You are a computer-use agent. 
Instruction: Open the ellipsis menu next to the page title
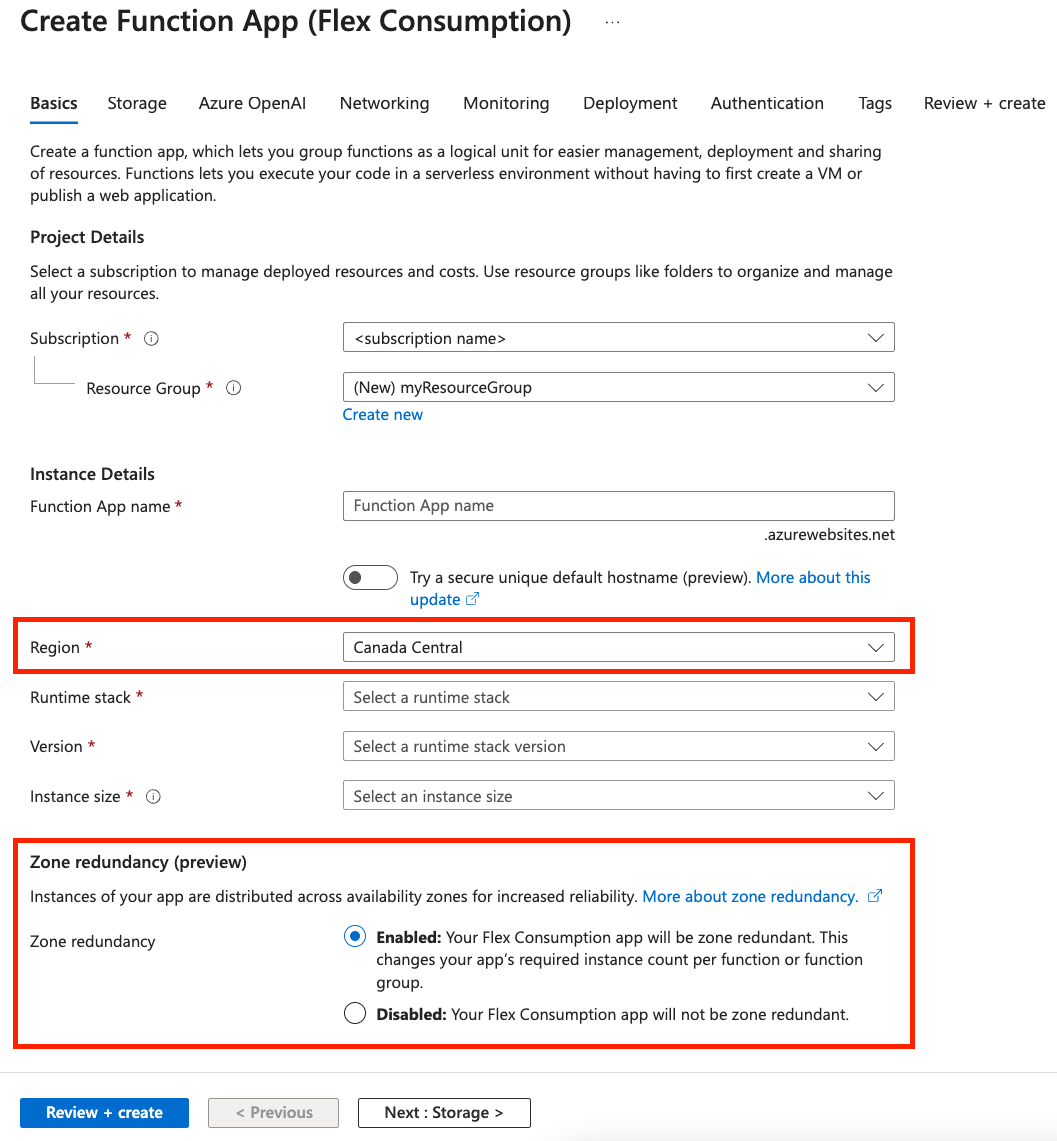click(x=612, y=20)
